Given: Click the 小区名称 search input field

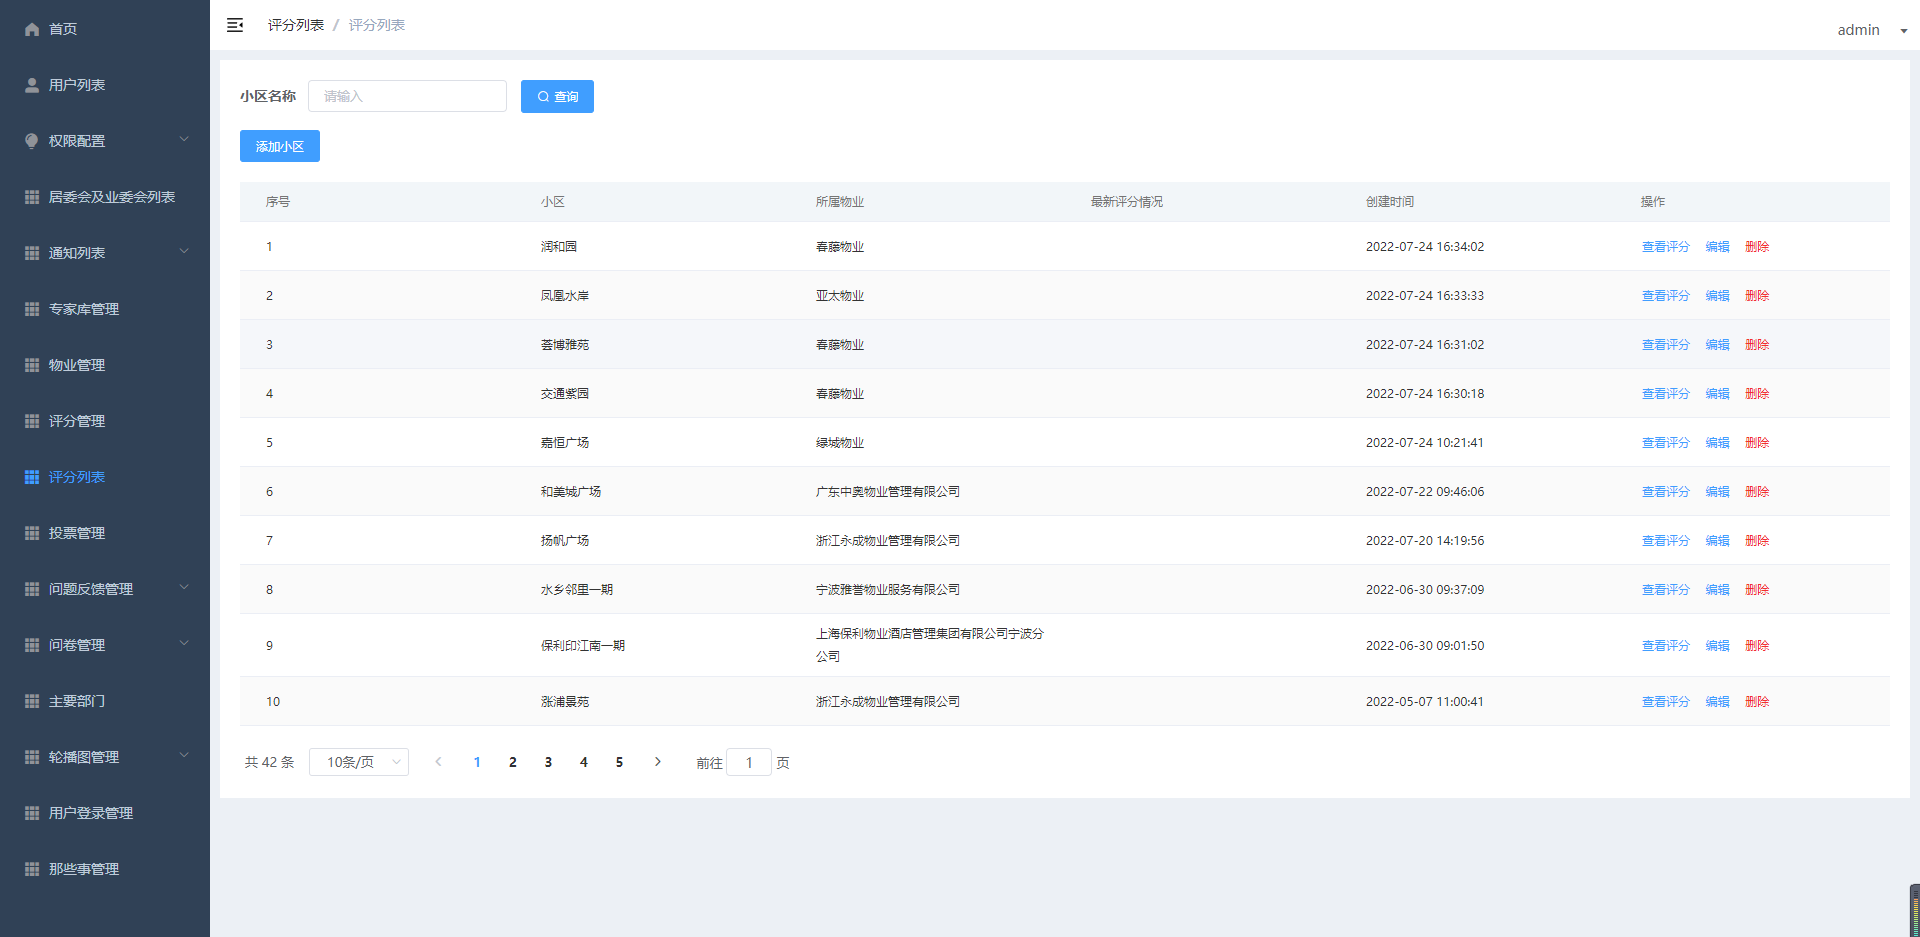Looking at the screenshot, I should point(407,96).
